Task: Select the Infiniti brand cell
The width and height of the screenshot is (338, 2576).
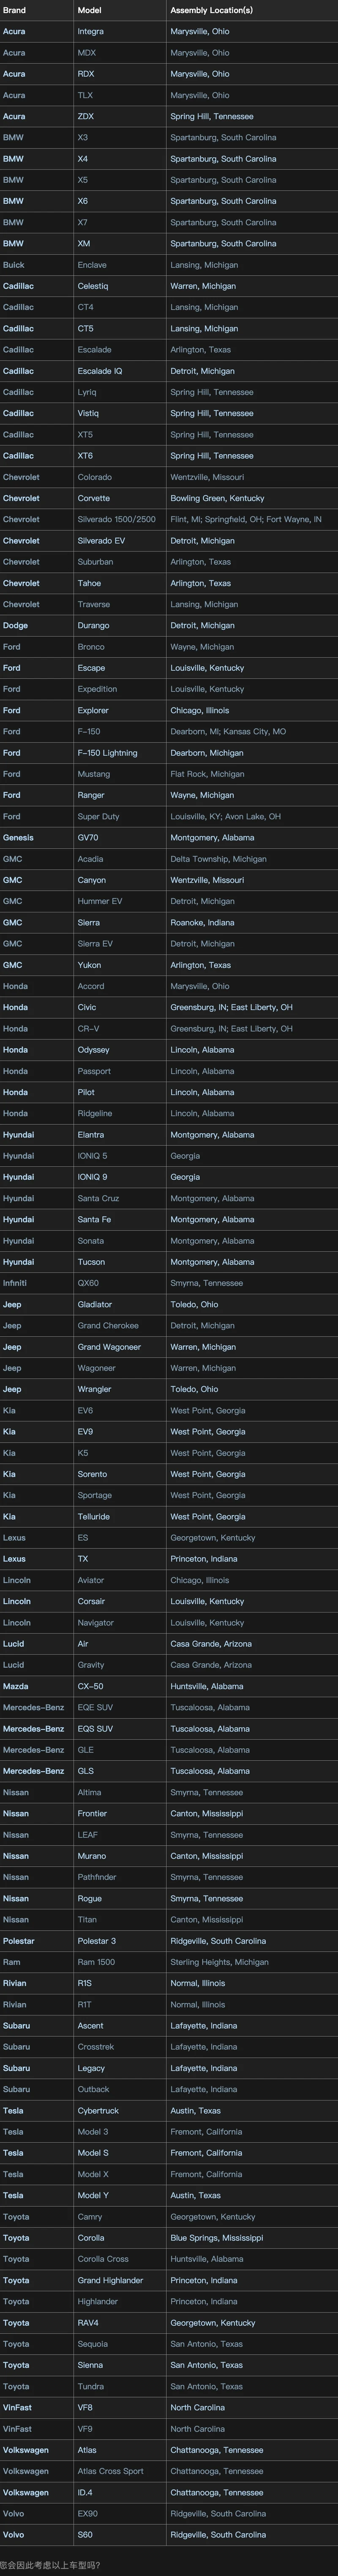Action: point(15,1283)
